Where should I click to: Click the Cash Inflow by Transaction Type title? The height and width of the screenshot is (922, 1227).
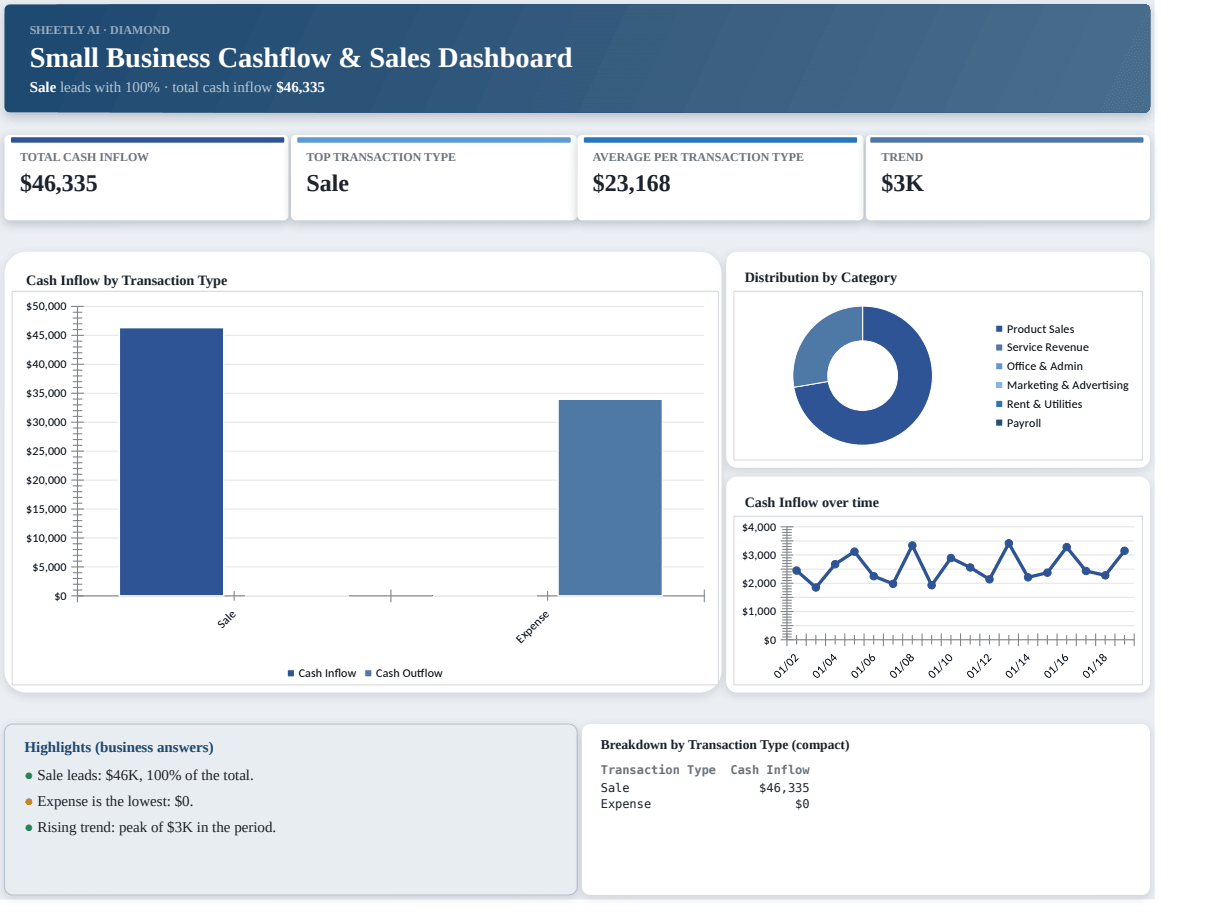tap(126, 281)
